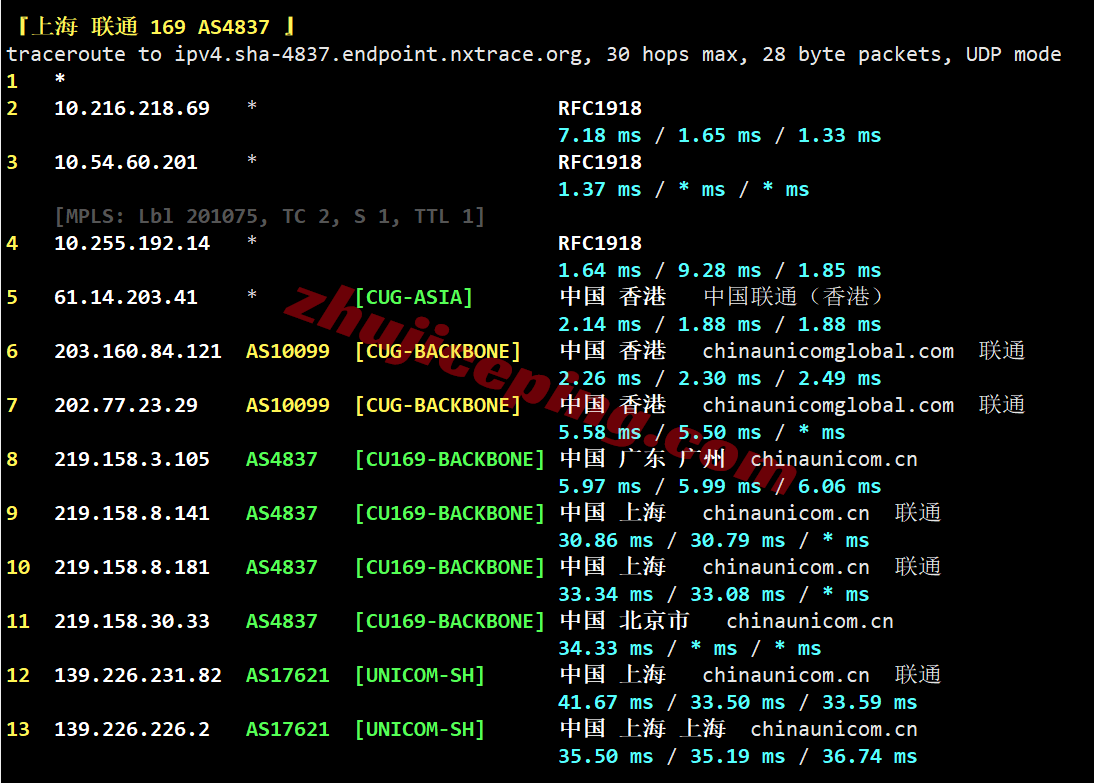
Task: Click latency value 41.67 ms
Action: (x=606, y=702)
